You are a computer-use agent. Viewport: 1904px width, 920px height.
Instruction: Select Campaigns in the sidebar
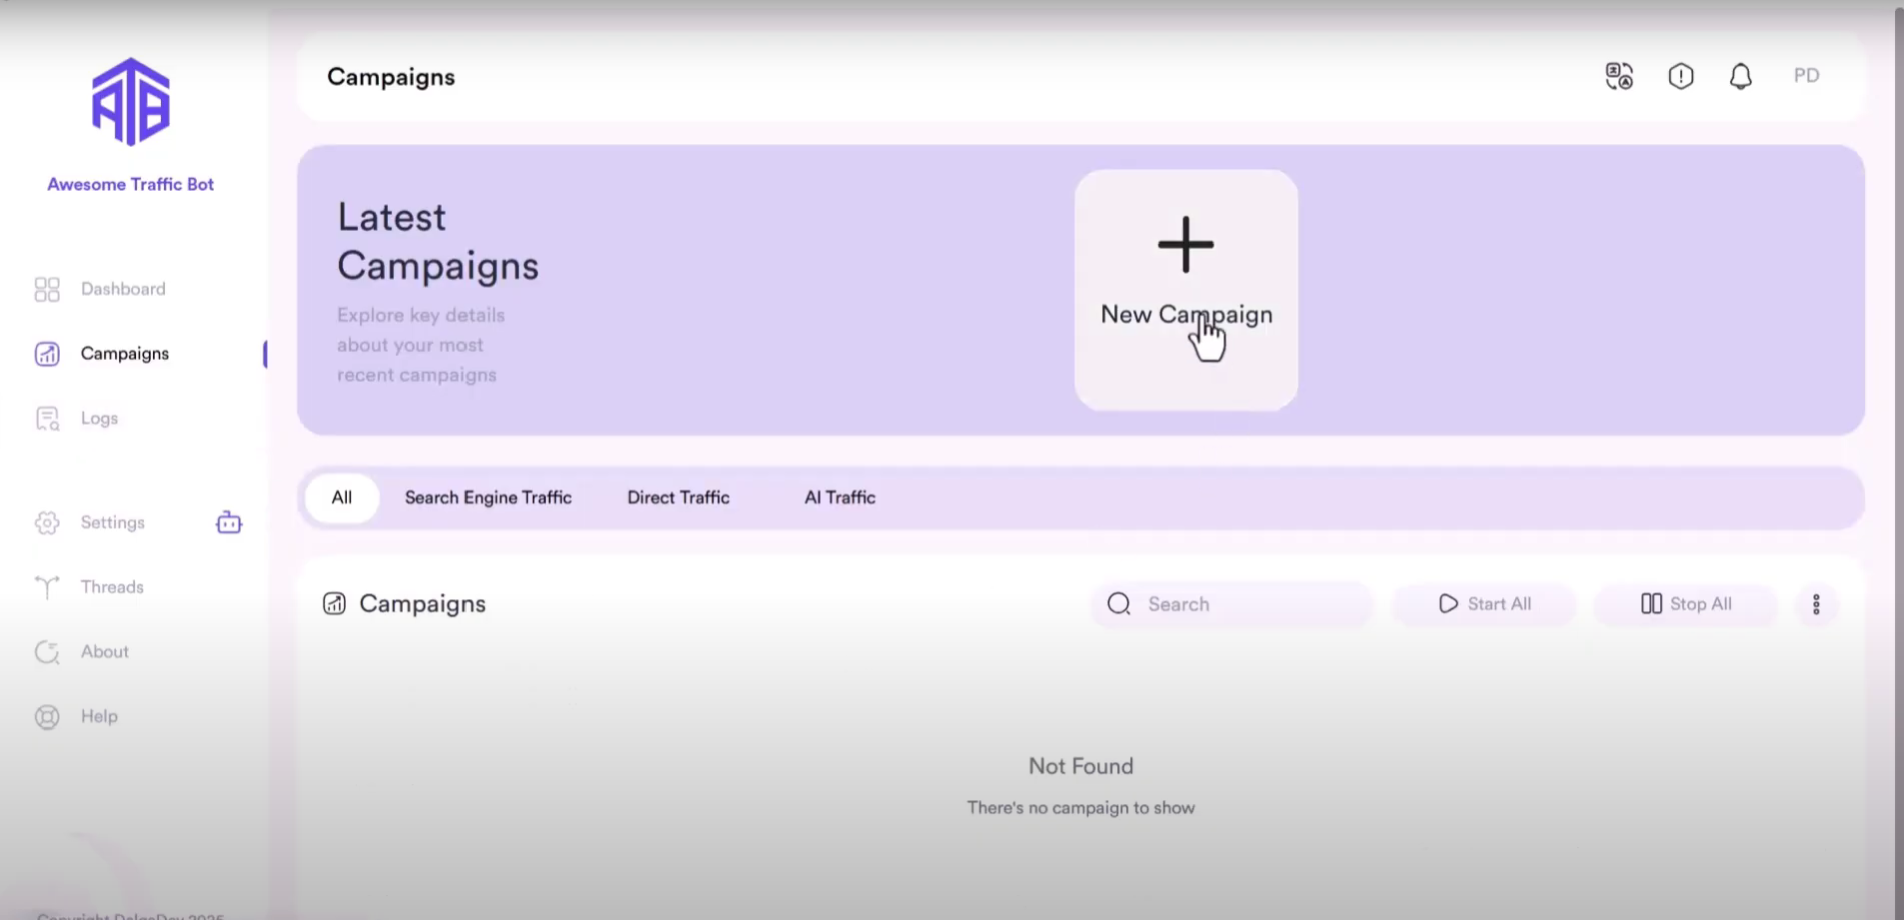click(124, 354)
